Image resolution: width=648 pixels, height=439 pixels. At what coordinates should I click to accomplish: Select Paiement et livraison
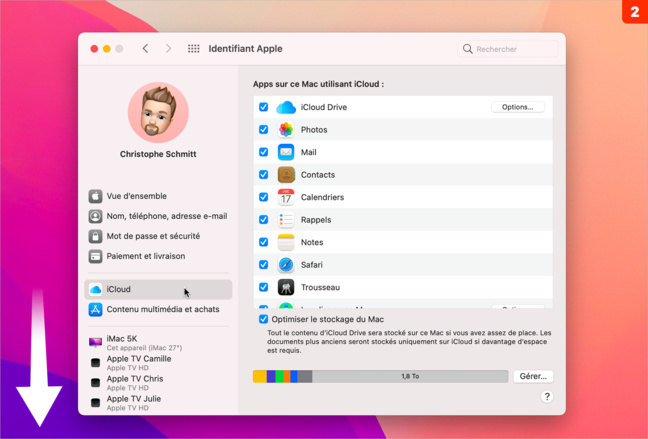[158, 256]
